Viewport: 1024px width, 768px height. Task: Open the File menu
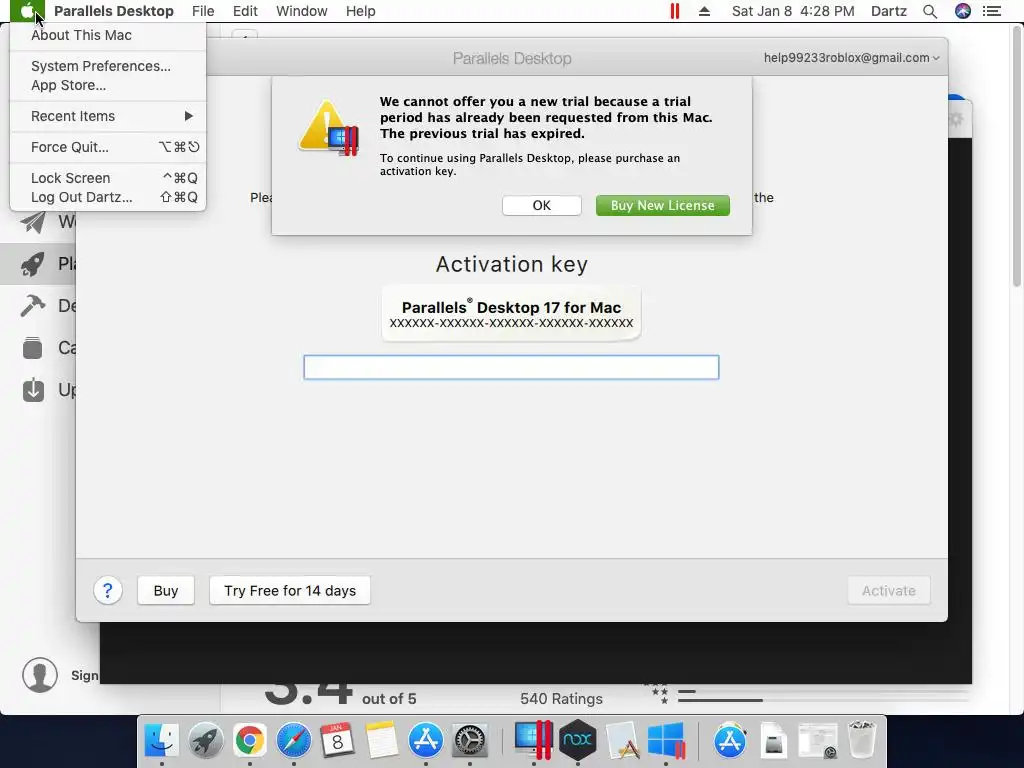tap(203, 11)
